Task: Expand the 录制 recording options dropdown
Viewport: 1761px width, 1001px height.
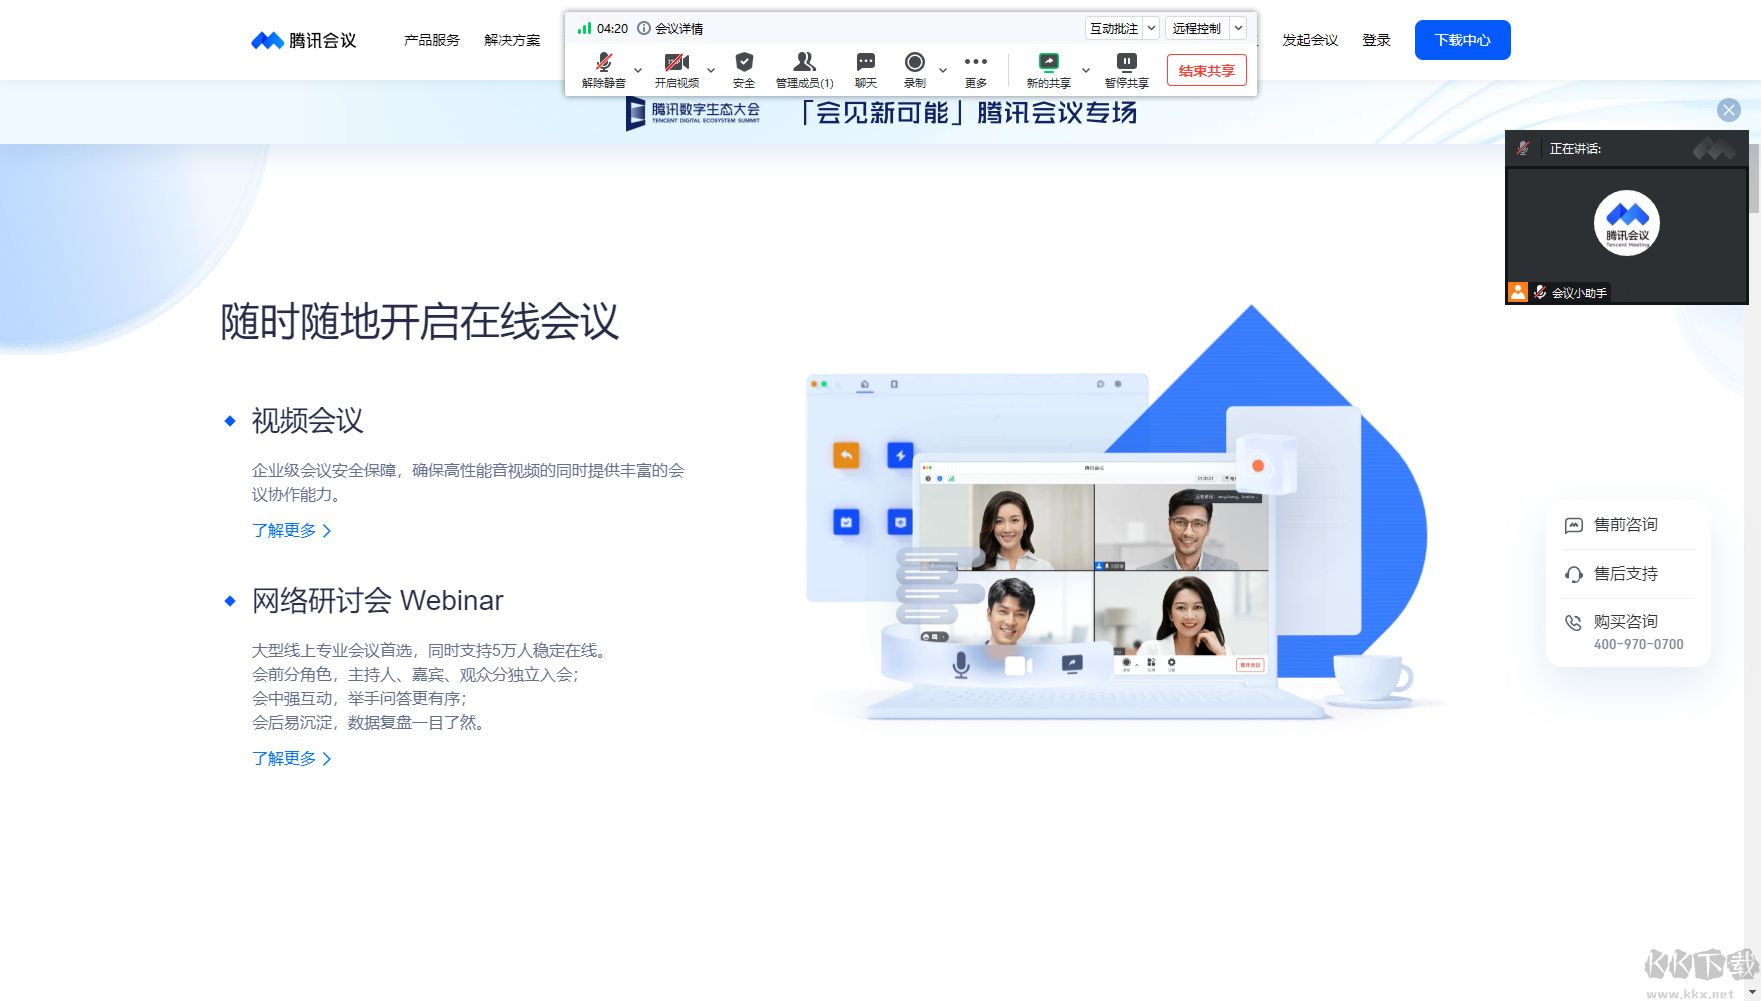Action: 941,70
